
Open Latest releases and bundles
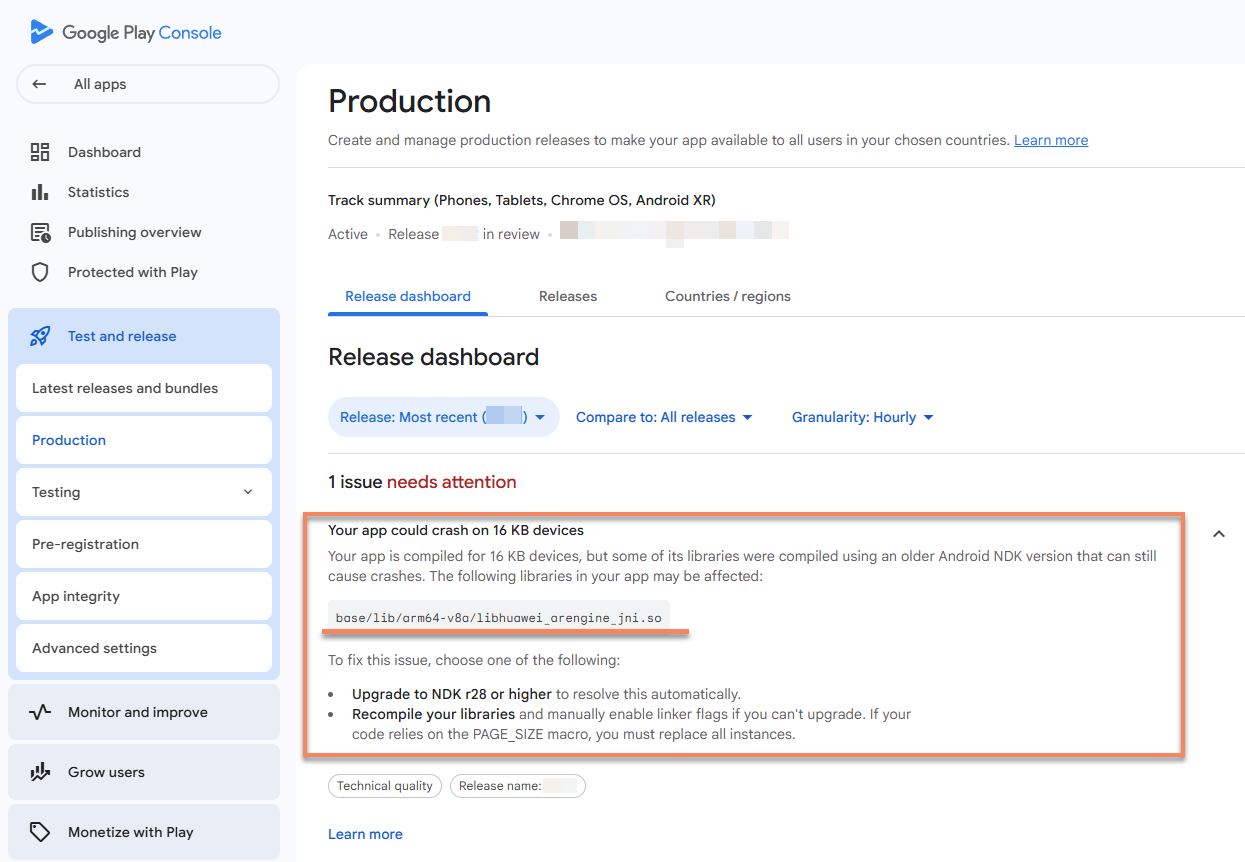click(x=144, y=388)
